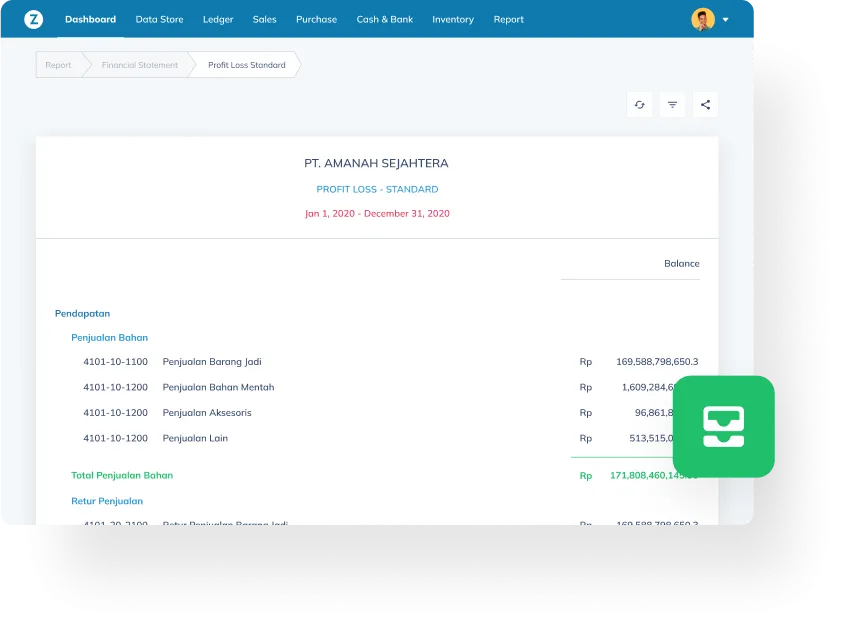Image resolution: width=848 pixels, height=633 pixels.
Task: Click the Balance column header
Action: 681,263
